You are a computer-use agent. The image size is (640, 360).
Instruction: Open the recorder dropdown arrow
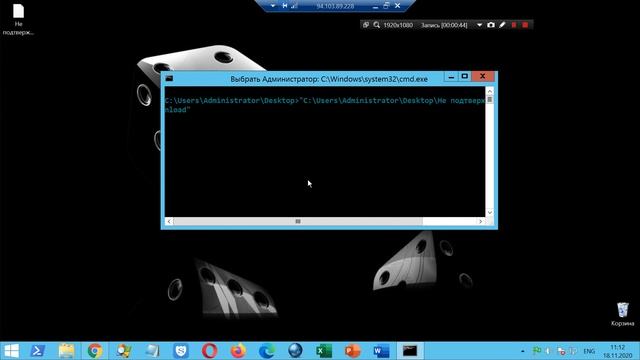click(x=480, y=25)
